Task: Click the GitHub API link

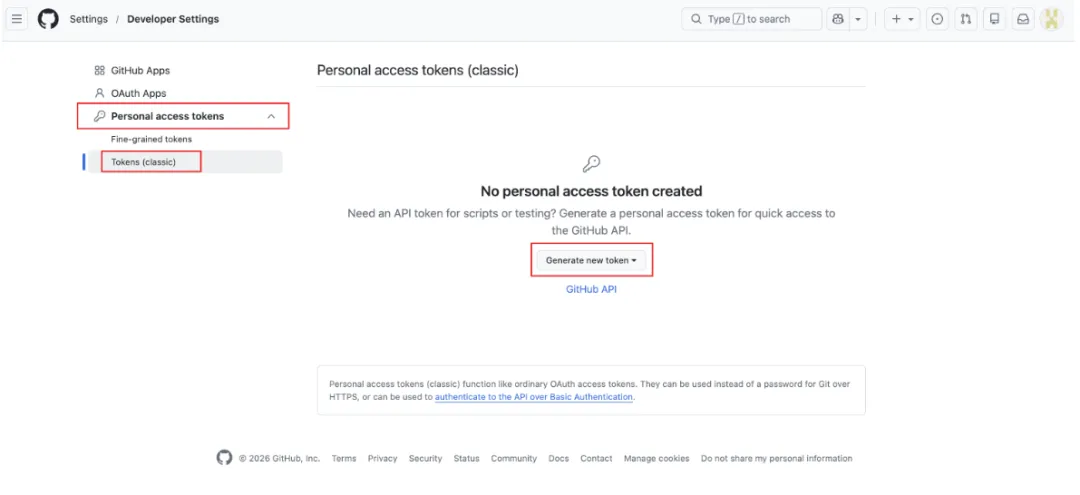Action: coord(591,289)
